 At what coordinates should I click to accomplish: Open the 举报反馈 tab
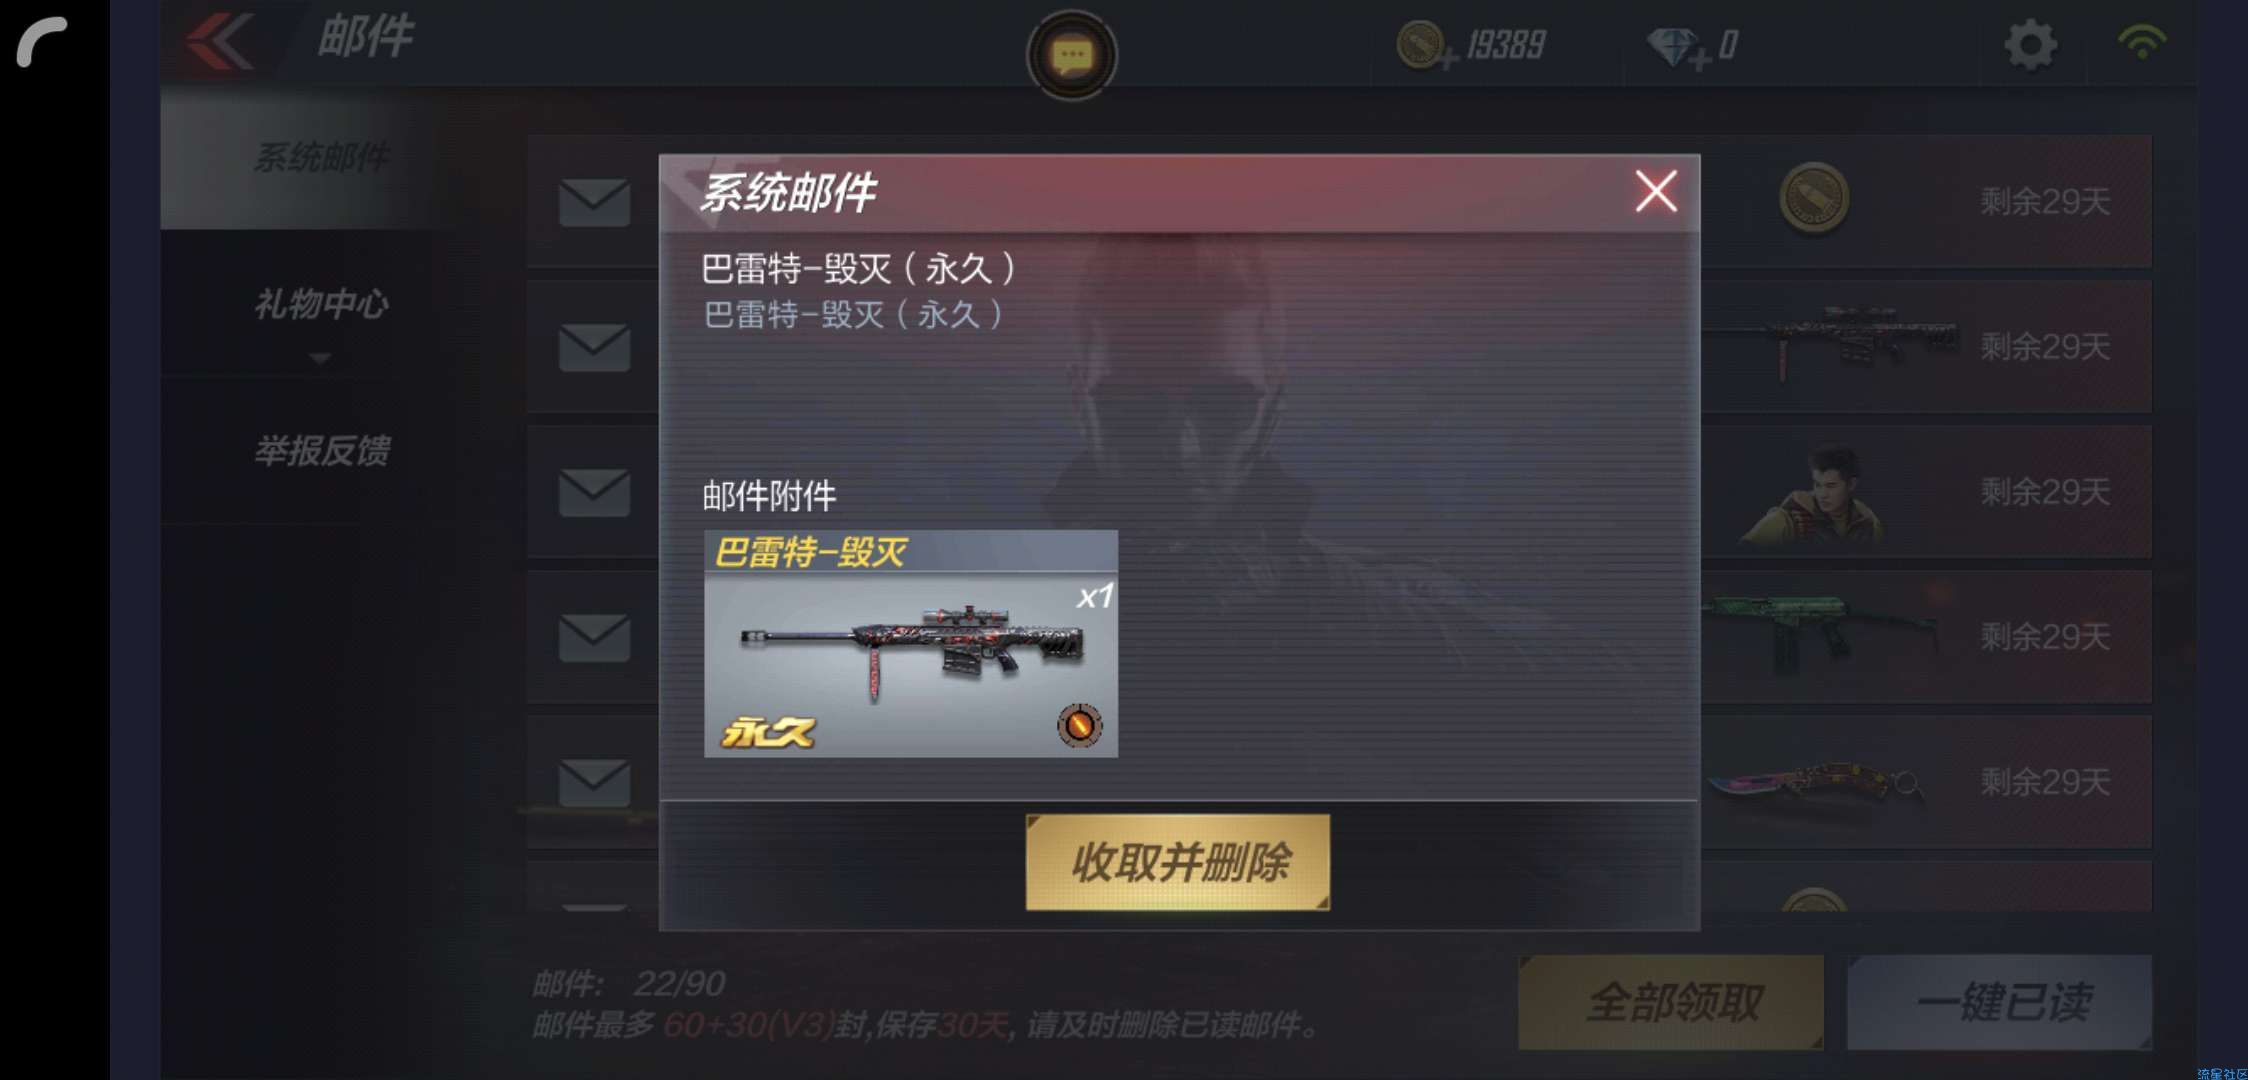click(x=321, y=450)
